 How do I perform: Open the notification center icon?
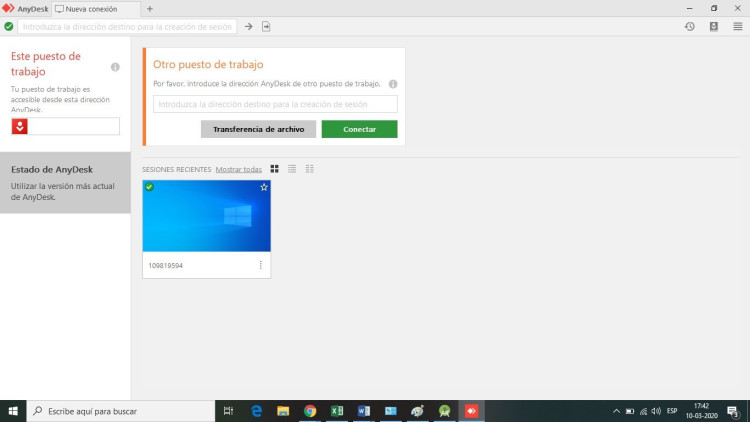[733, 411]
